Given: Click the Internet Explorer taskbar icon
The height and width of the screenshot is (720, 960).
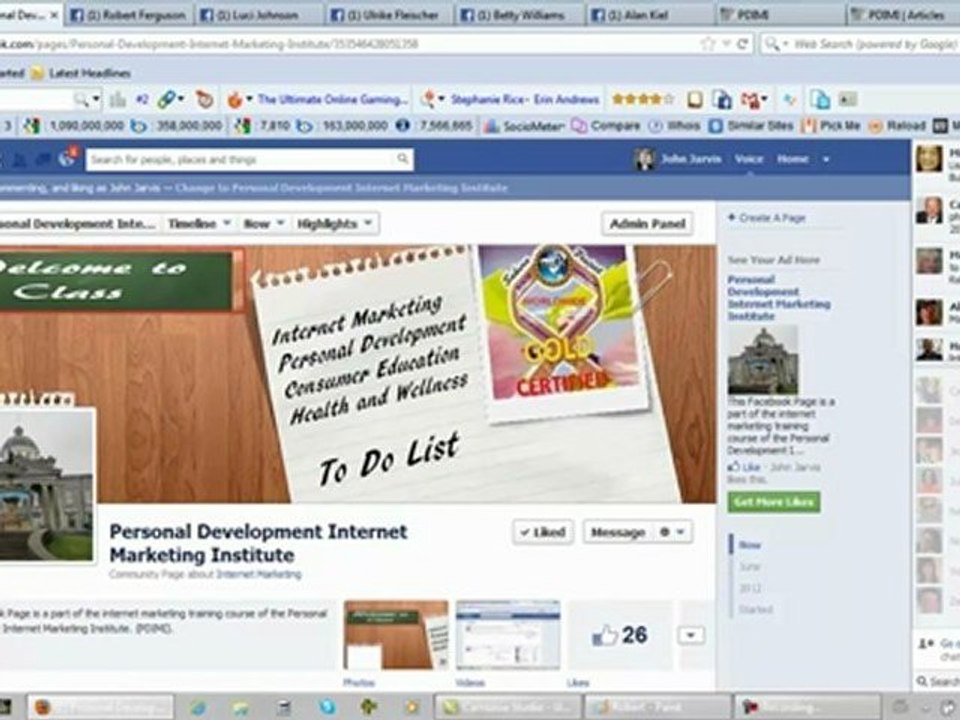Looking at the screenshot, I should [x=197, y=707].
